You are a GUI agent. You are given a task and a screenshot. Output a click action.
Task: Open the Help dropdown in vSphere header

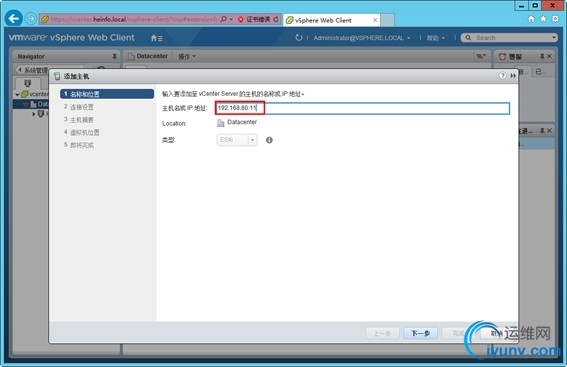point(435,38)
